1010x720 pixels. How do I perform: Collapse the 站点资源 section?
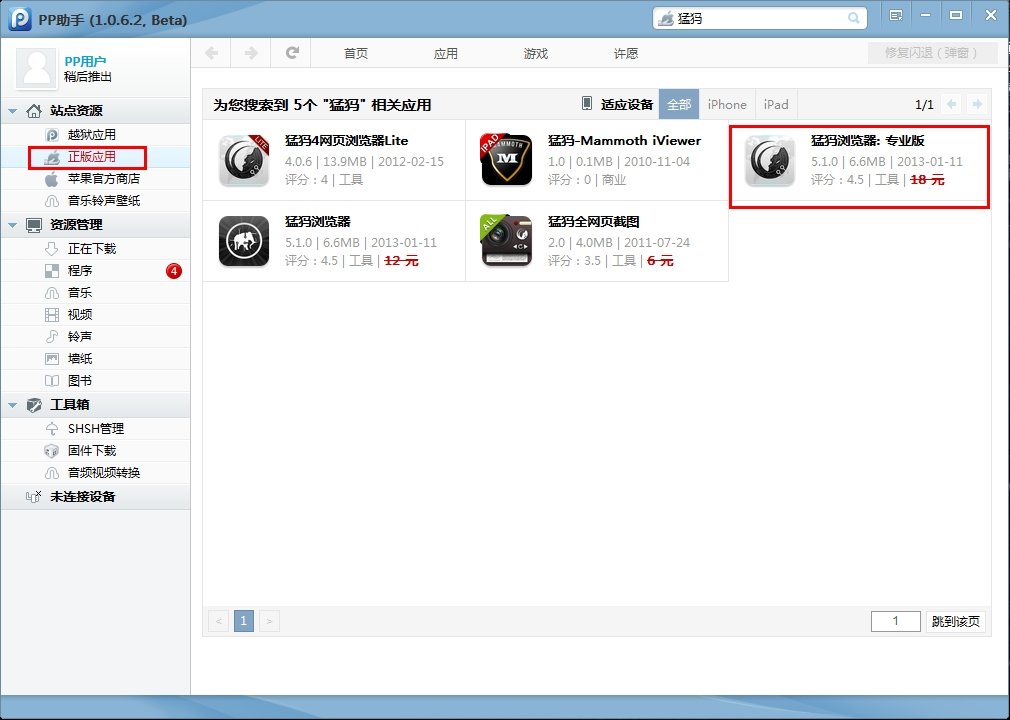pos(12,111)
